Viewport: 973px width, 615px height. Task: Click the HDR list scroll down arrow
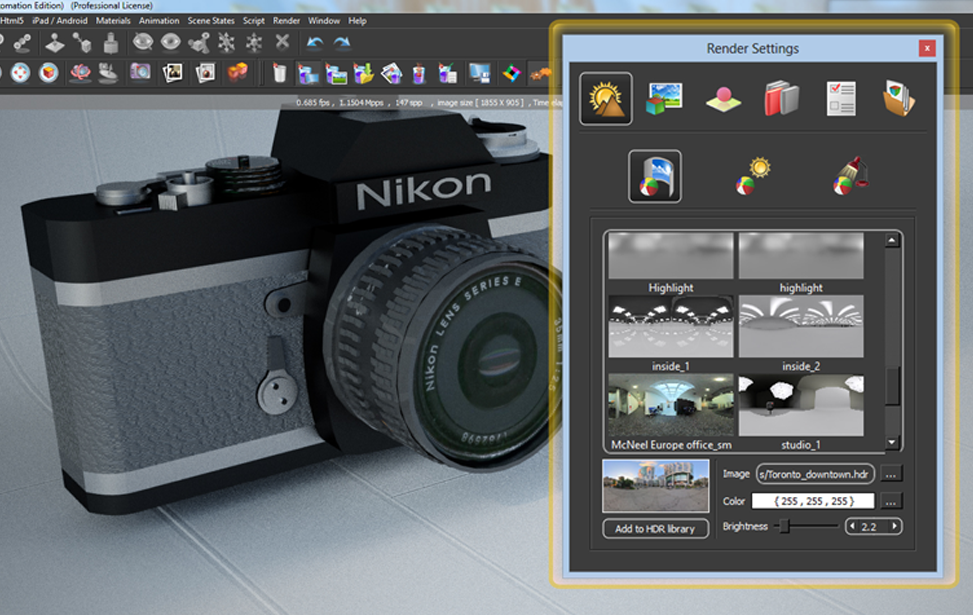(892, 441)
